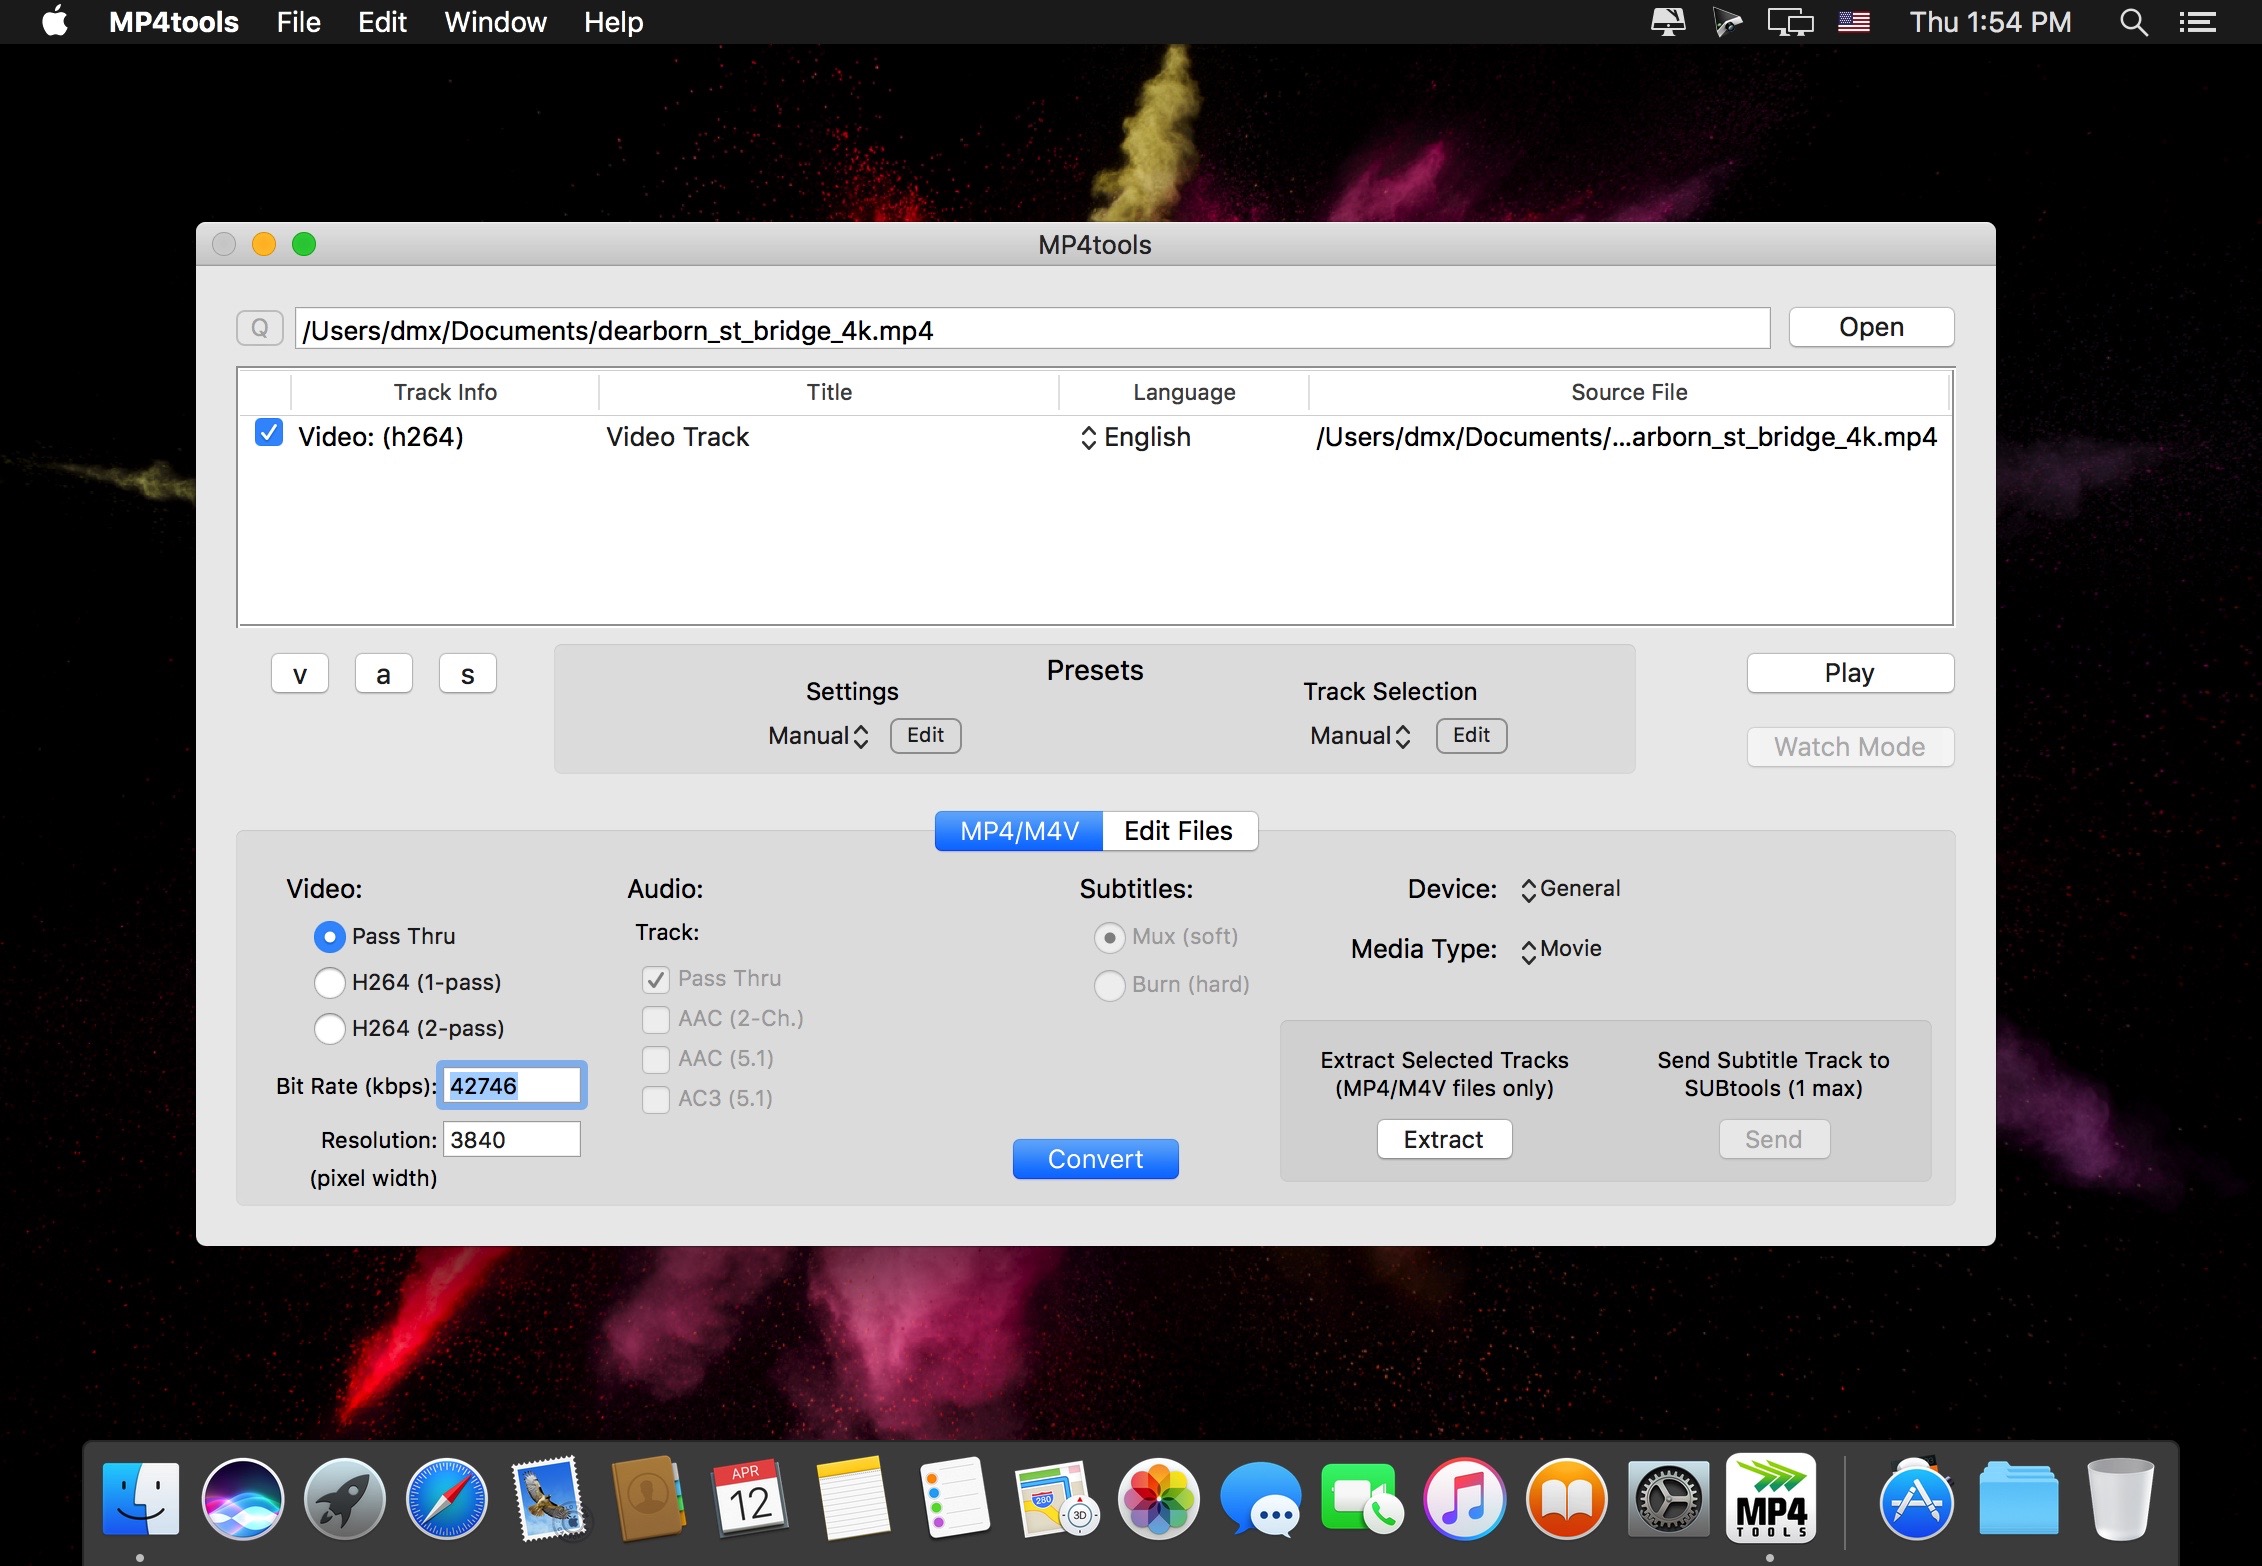Open the Mail stamp icon
This screenshot has height=1566, width=2262.
pyautogui.click(x=548, y=1499)
